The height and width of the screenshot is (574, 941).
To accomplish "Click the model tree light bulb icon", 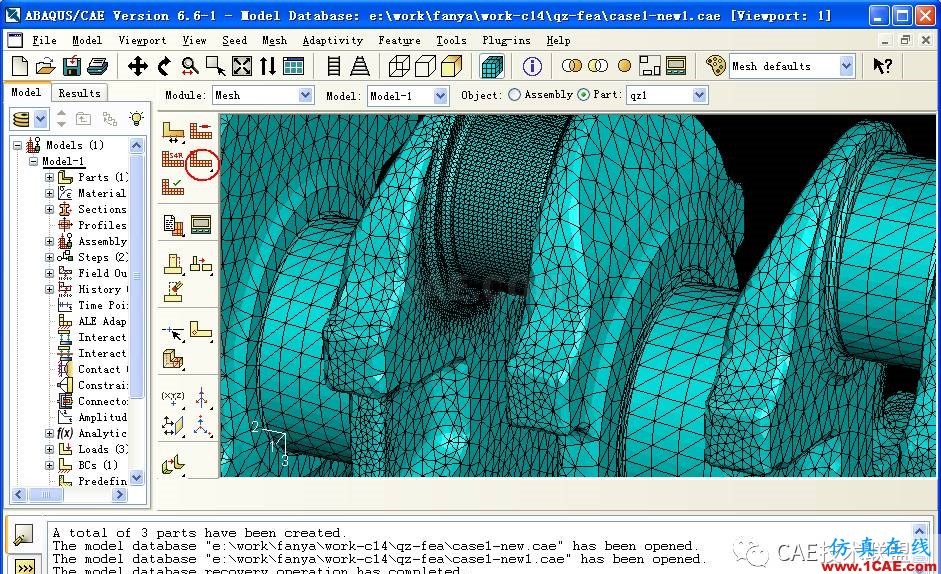I will pos(137,118).
